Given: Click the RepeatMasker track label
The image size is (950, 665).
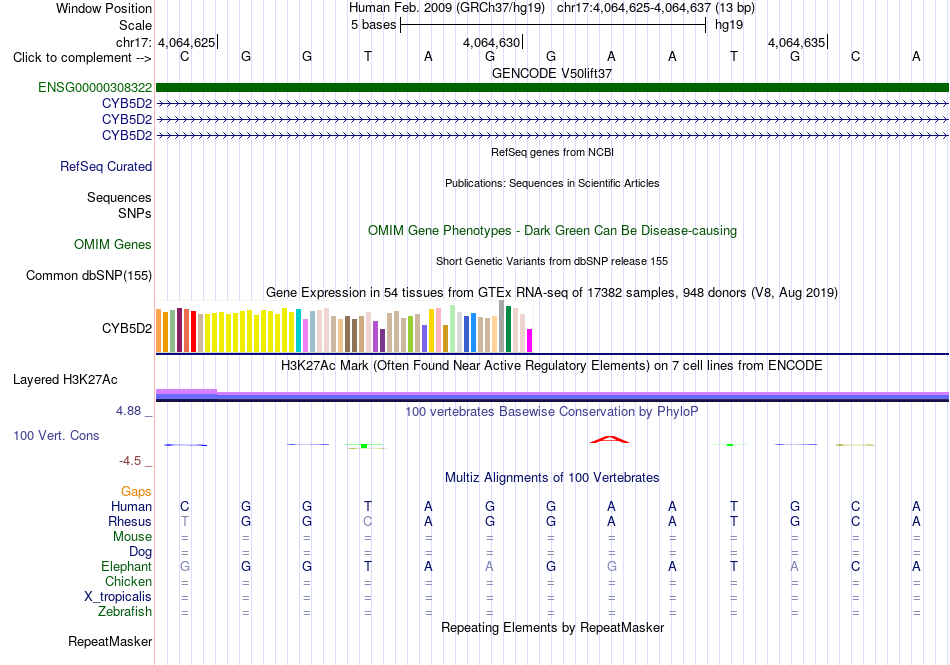Looking at the screenshot, I should click(x=110, y=641).
